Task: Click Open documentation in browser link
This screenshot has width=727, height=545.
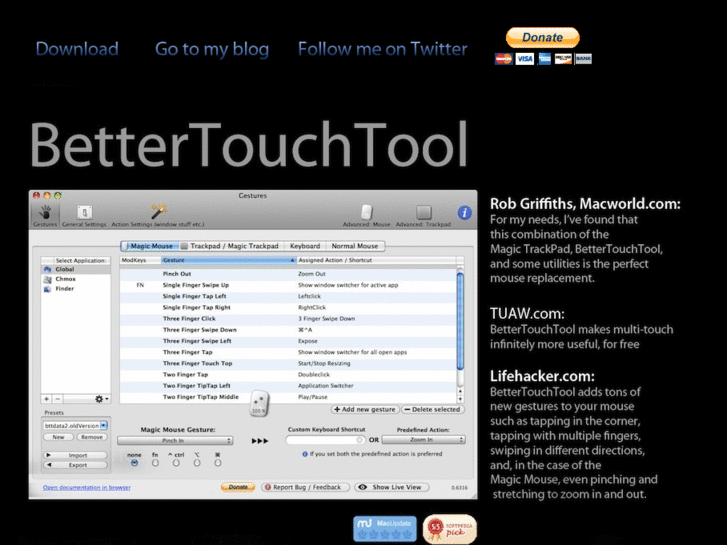Action: tap(87, 487)
